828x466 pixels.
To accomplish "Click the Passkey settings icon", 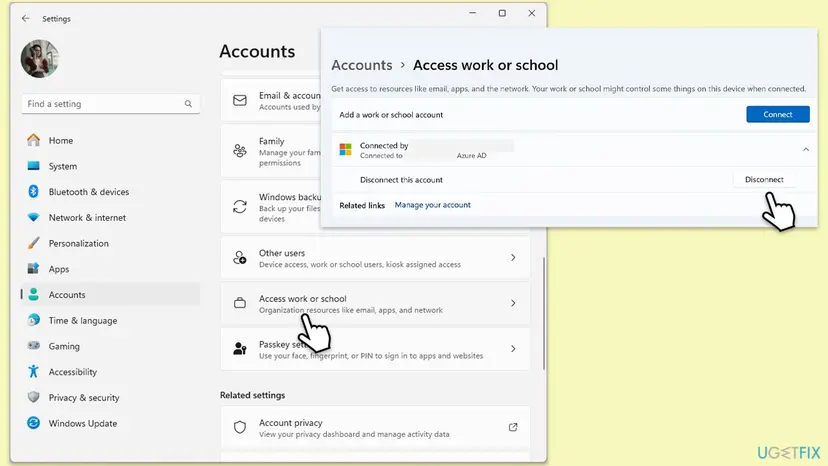I will [240, 349].
